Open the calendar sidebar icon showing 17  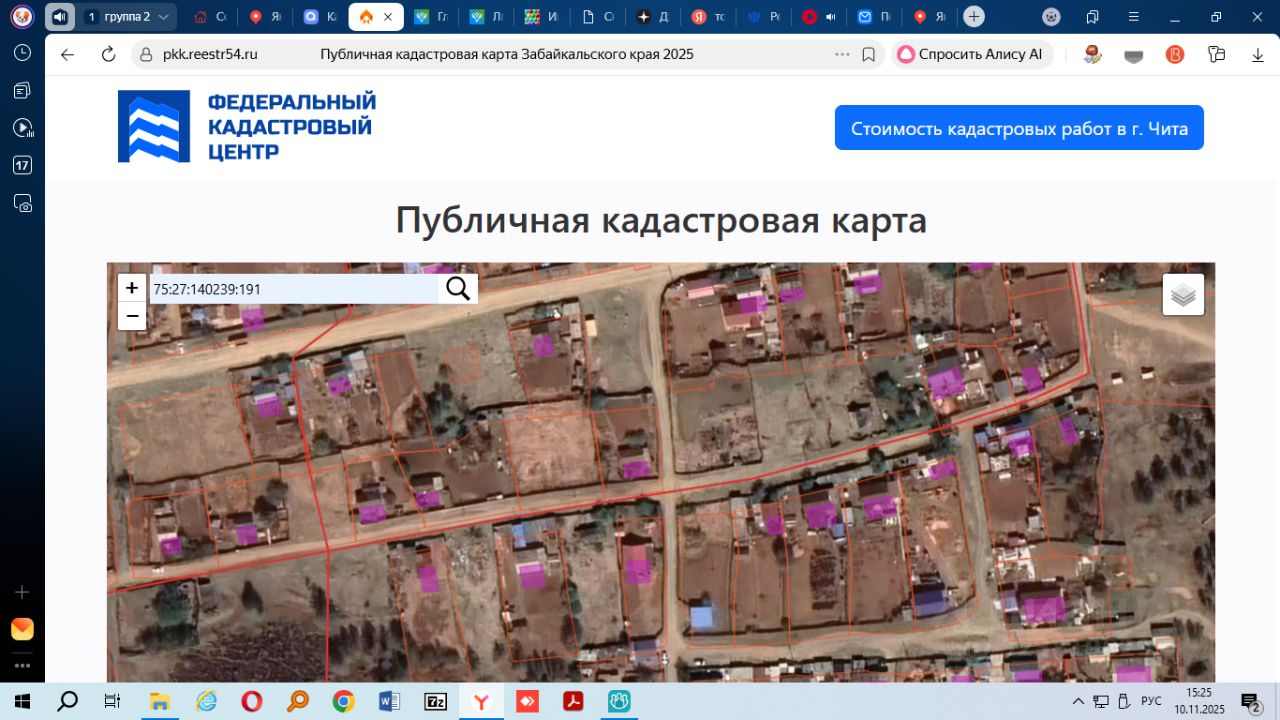[22, 165]
